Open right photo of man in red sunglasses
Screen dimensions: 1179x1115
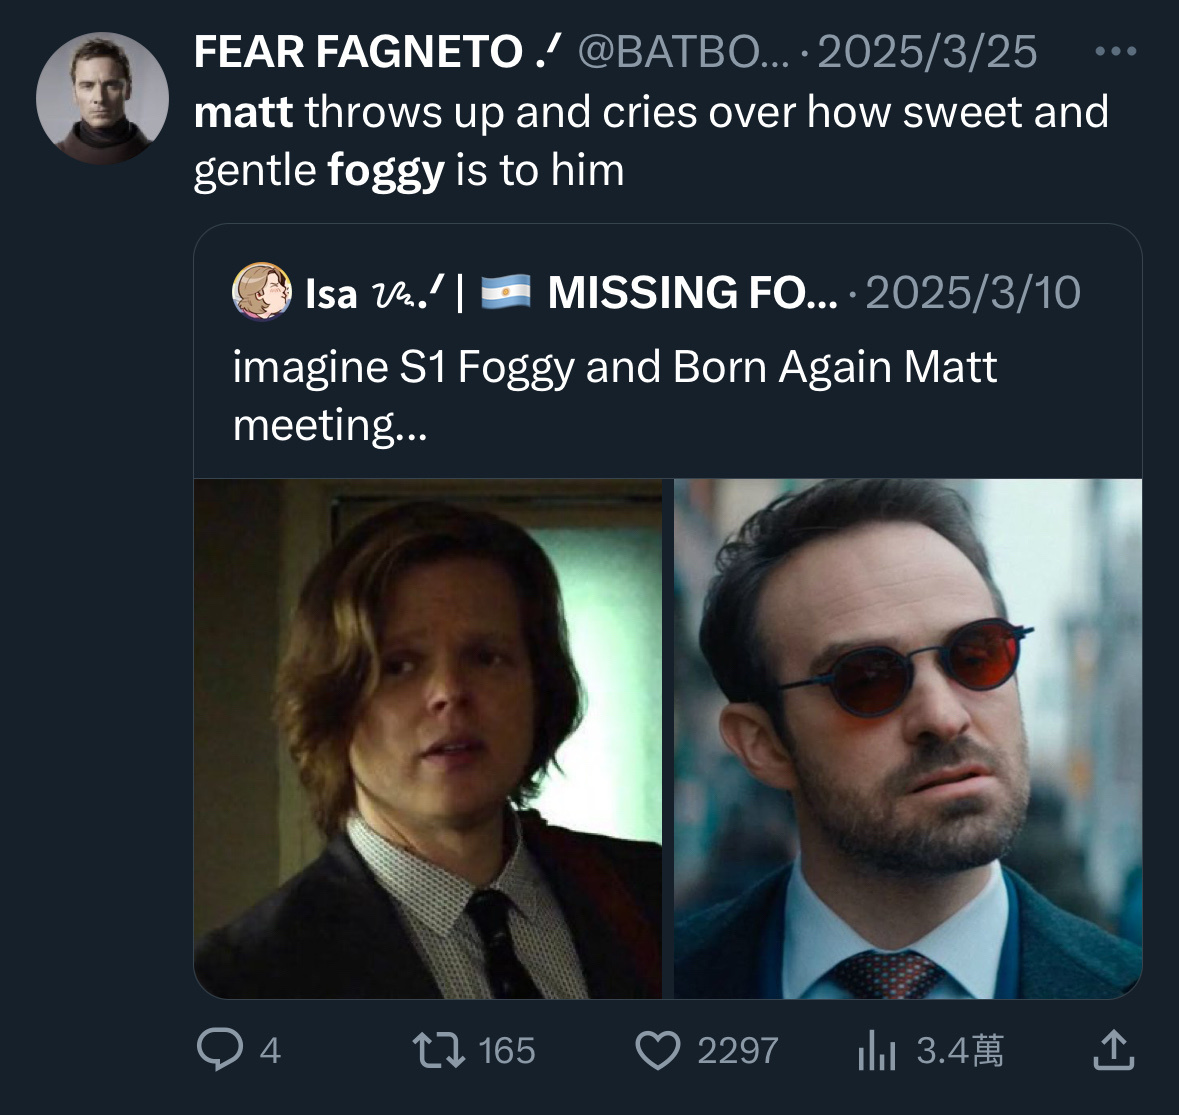(x=908, y=738)
